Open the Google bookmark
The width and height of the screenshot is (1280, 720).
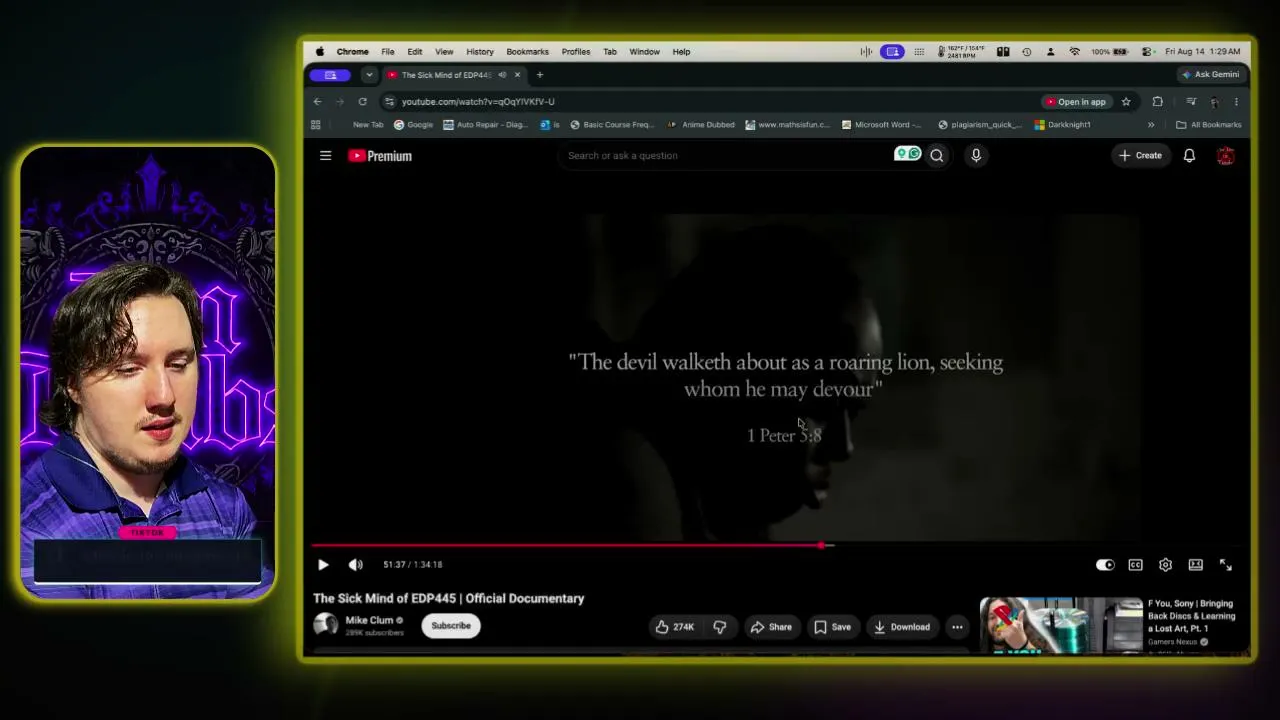413,125
